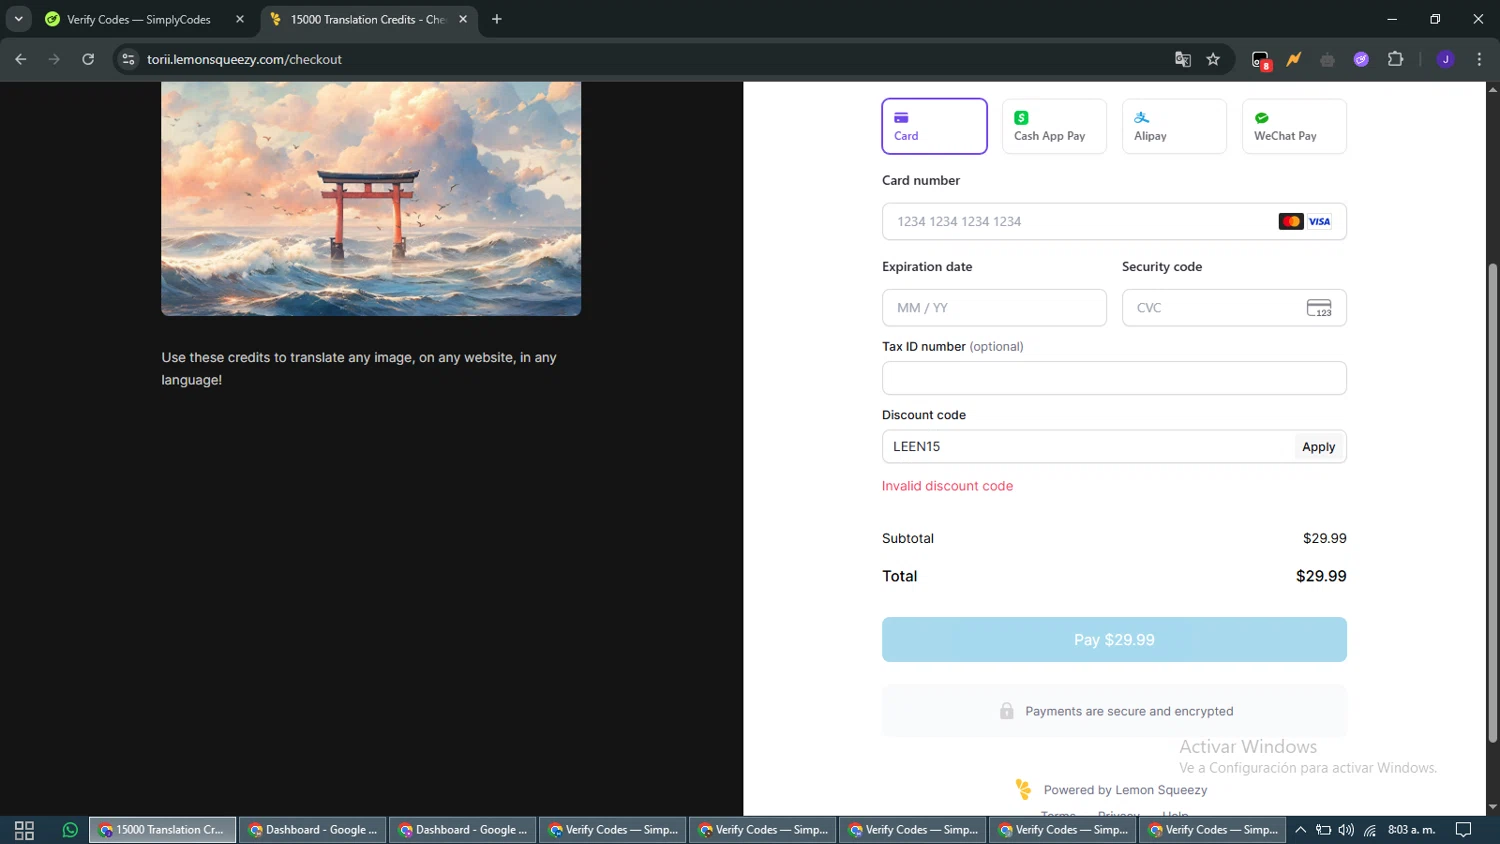Viewport: 1500px width, 844px height.
Task: Open Powered by Lemon Squeezy link
Action: tap(1125, 790)
